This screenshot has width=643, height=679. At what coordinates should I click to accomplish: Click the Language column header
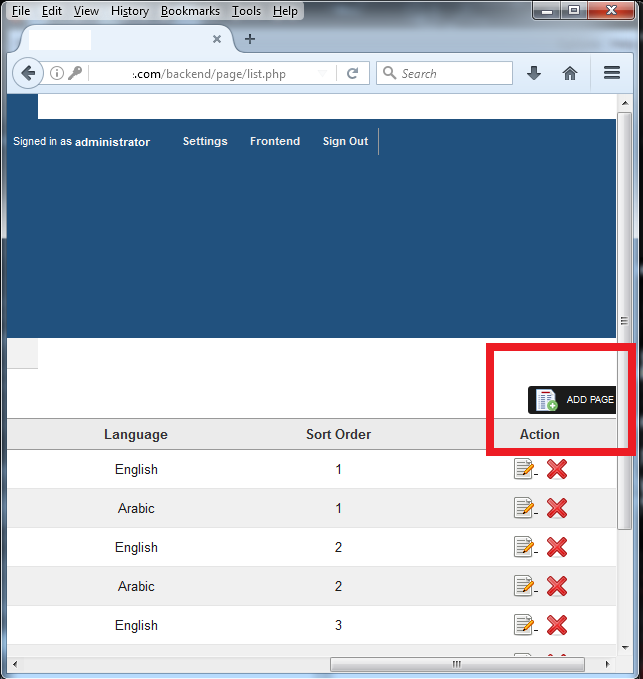(x=136, y=434)
